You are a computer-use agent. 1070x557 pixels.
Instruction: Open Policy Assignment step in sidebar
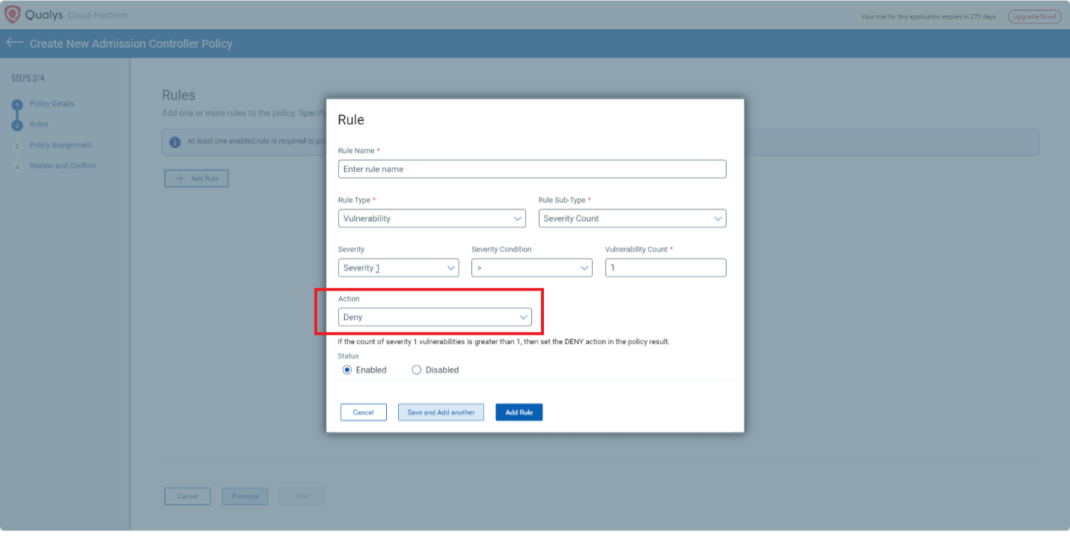coord(60,145)
